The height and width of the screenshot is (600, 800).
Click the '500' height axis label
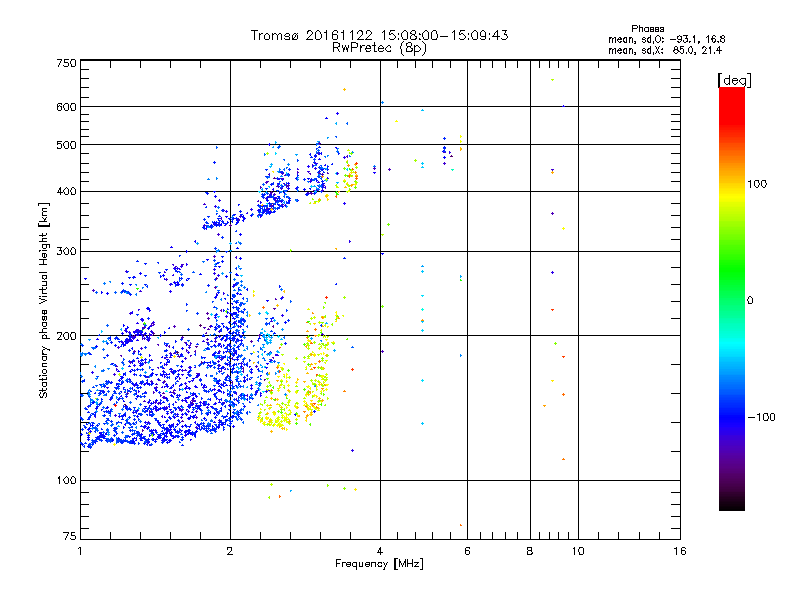point(66,145)
